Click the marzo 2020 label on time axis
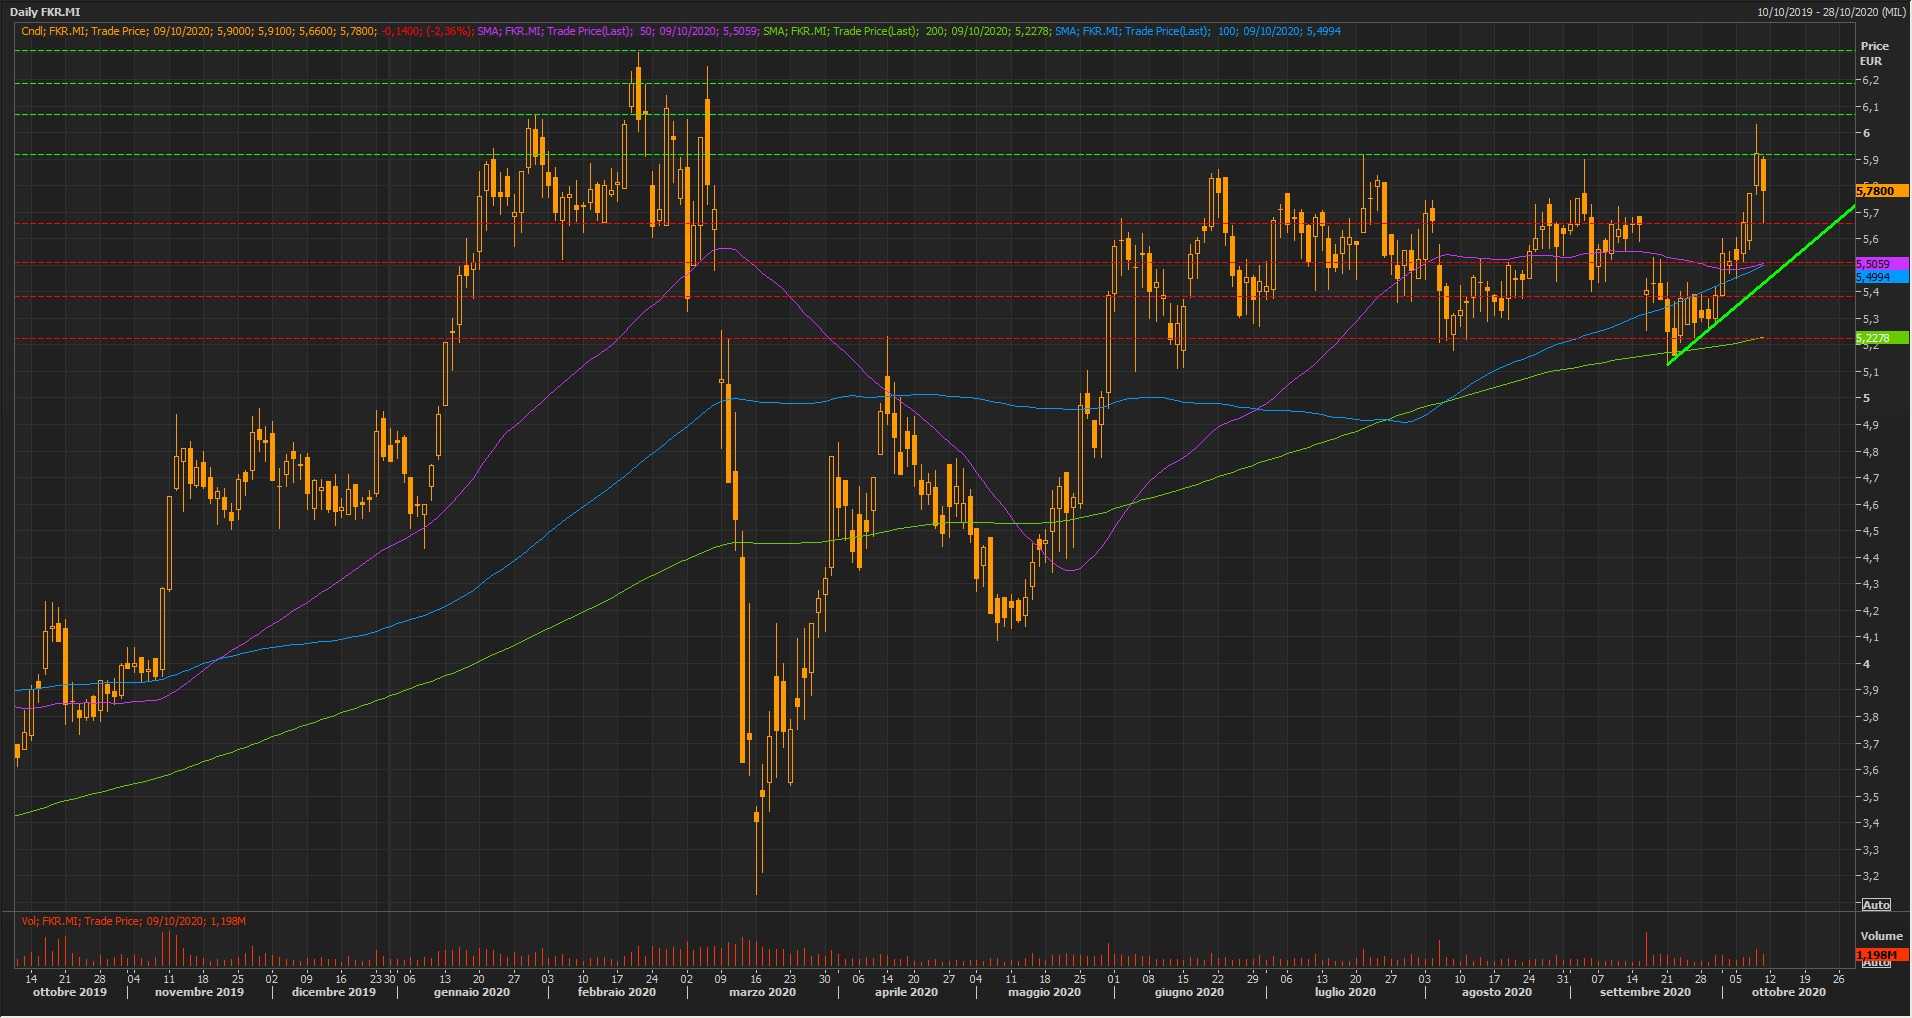The width and height of the screenshot is (1912, 1018). (x=762, y=992)
